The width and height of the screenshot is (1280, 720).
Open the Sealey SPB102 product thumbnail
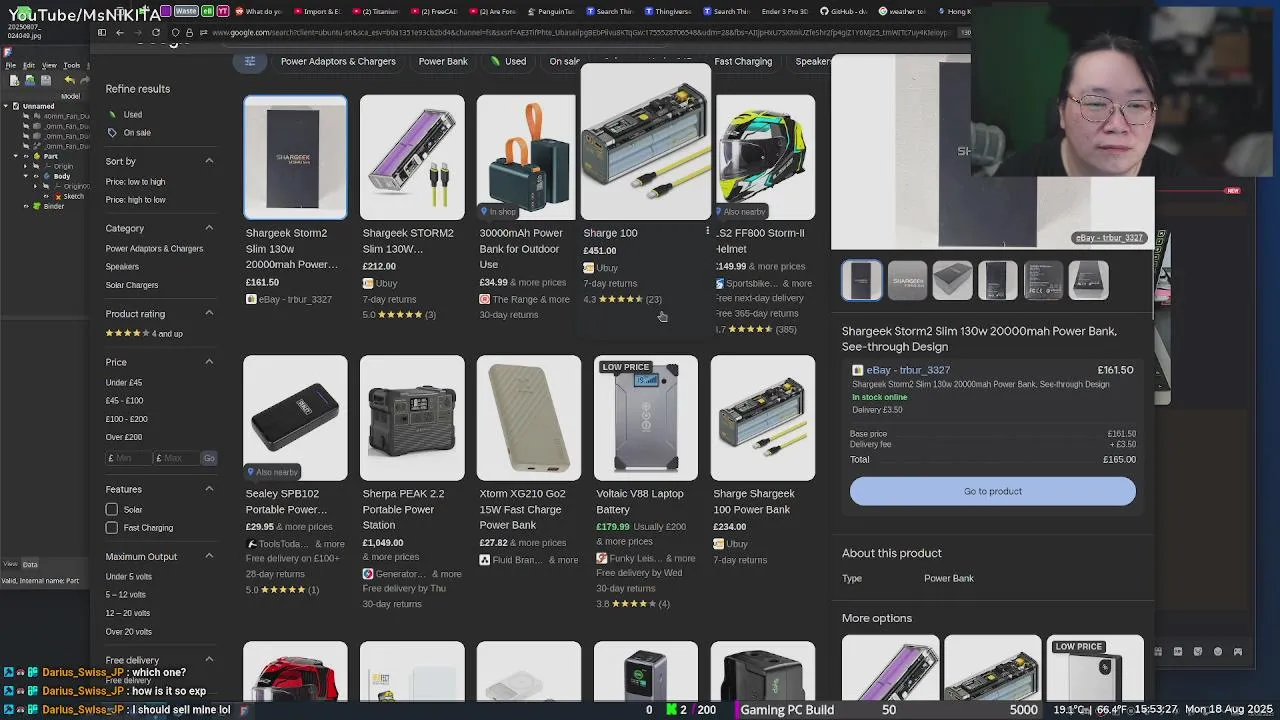(x=295, y=418)
